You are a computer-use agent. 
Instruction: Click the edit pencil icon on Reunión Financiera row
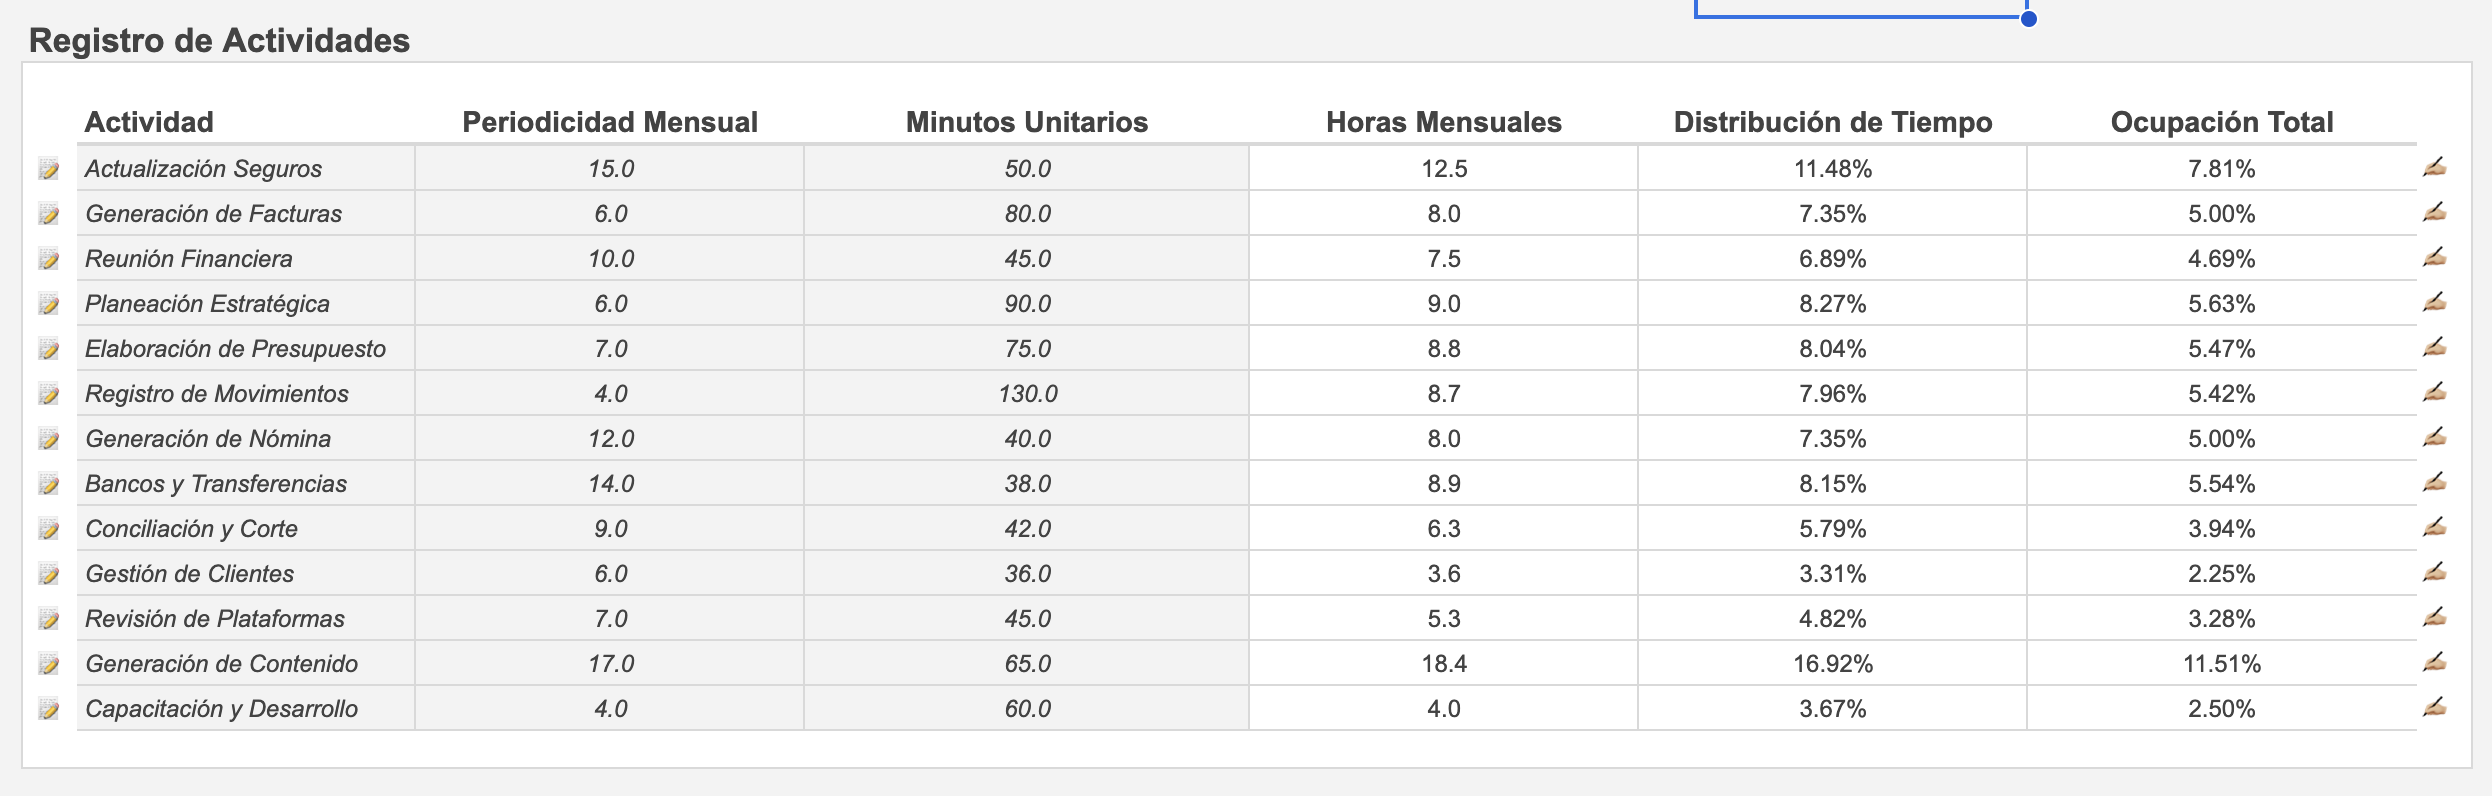click(x=2434, y=258)
